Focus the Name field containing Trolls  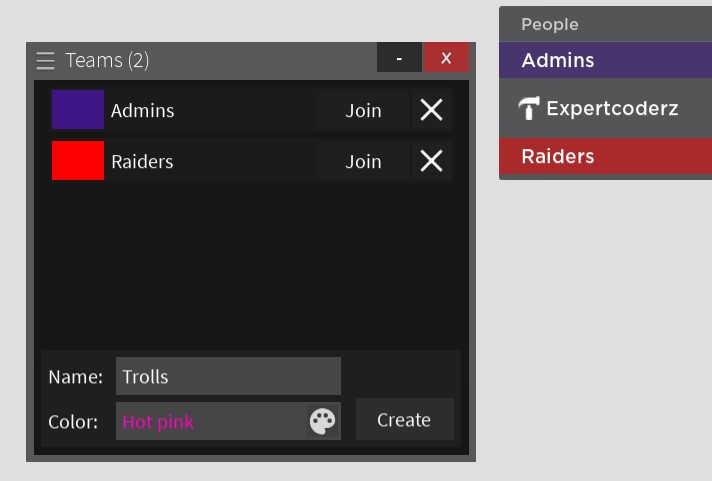(x=228, y=376)
